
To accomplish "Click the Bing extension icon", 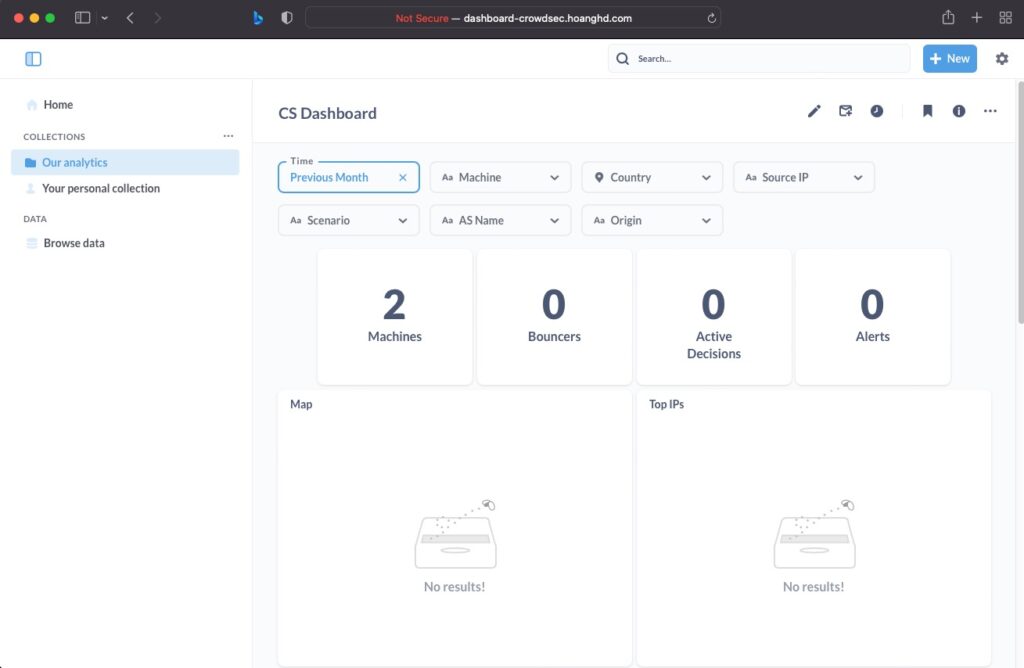I will click(x=258, y=18).
